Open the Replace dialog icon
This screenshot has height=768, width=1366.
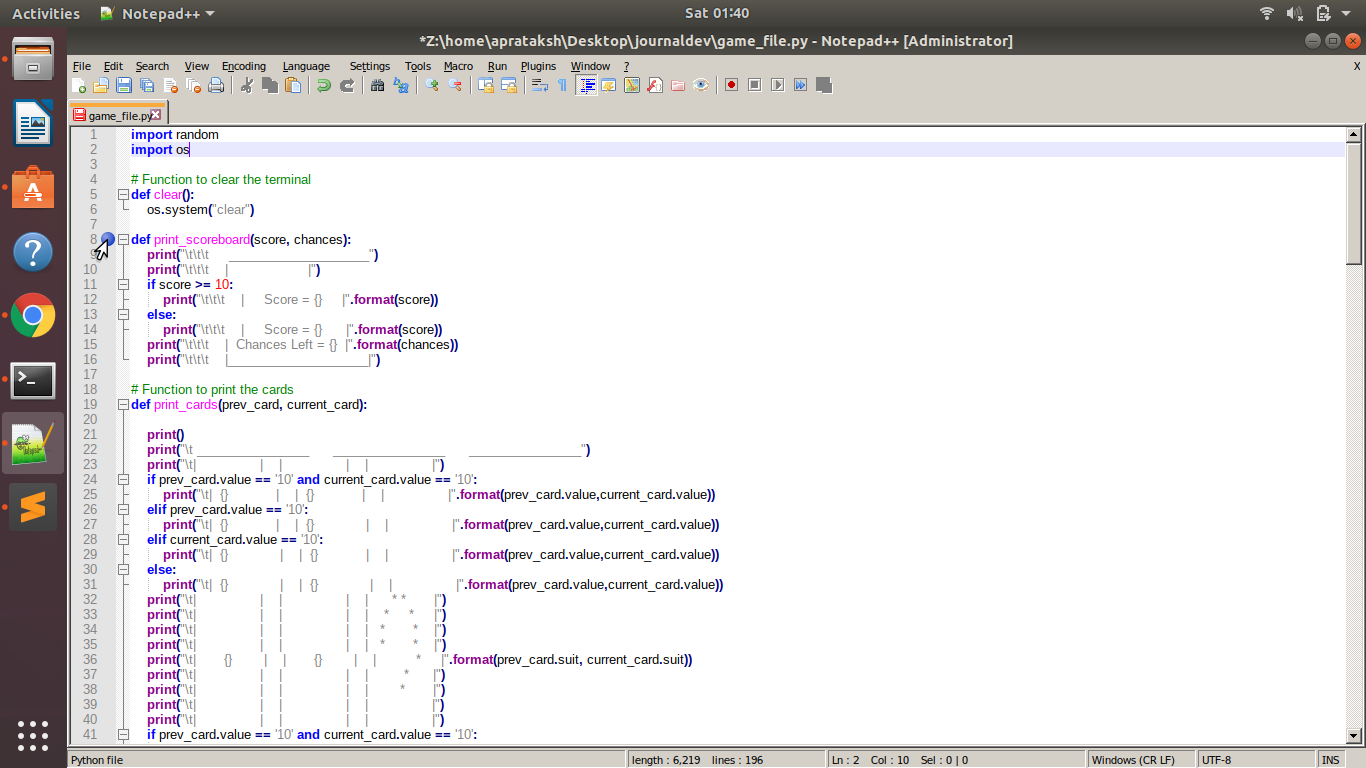[x=401, y=85]
